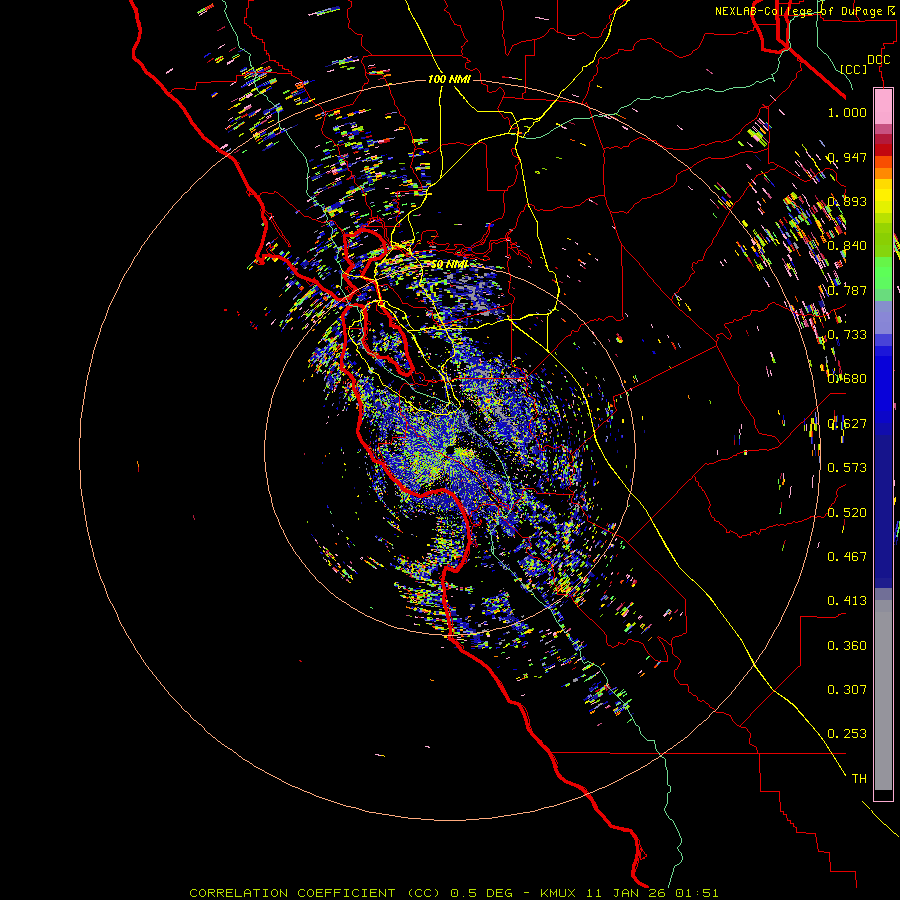Click the [CC] units label
Image resolution: width=900 pixels, height=900 pixels.
tap(854, 69)
